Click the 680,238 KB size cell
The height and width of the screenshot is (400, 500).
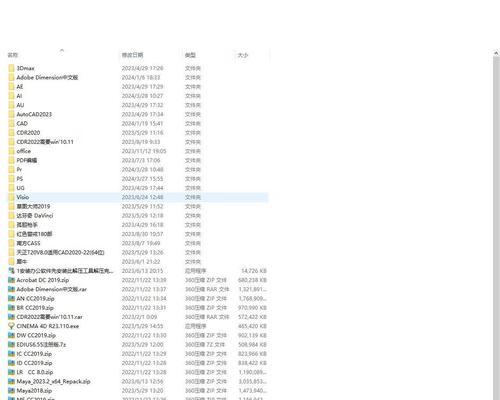tap(252, 280)
